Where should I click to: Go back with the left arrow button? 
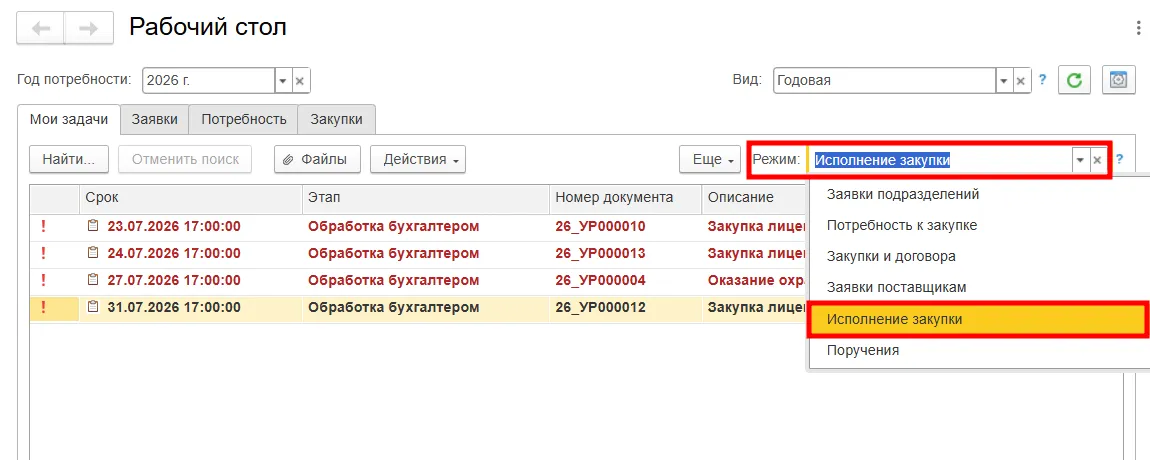40,29
